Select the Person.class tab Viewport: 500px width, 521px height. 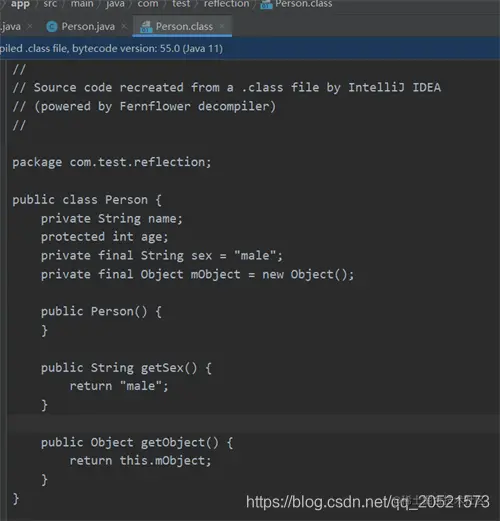pos(184,26)
